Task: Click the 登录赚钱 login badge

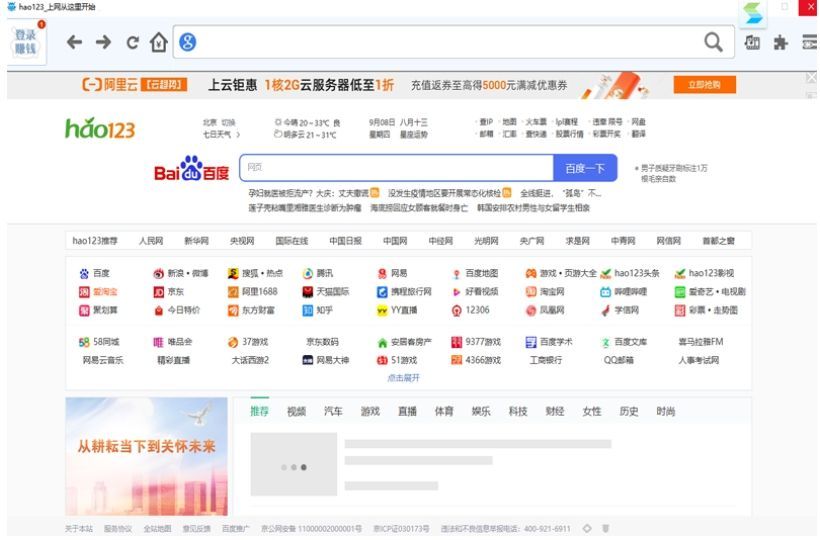Action: (26, 42)
